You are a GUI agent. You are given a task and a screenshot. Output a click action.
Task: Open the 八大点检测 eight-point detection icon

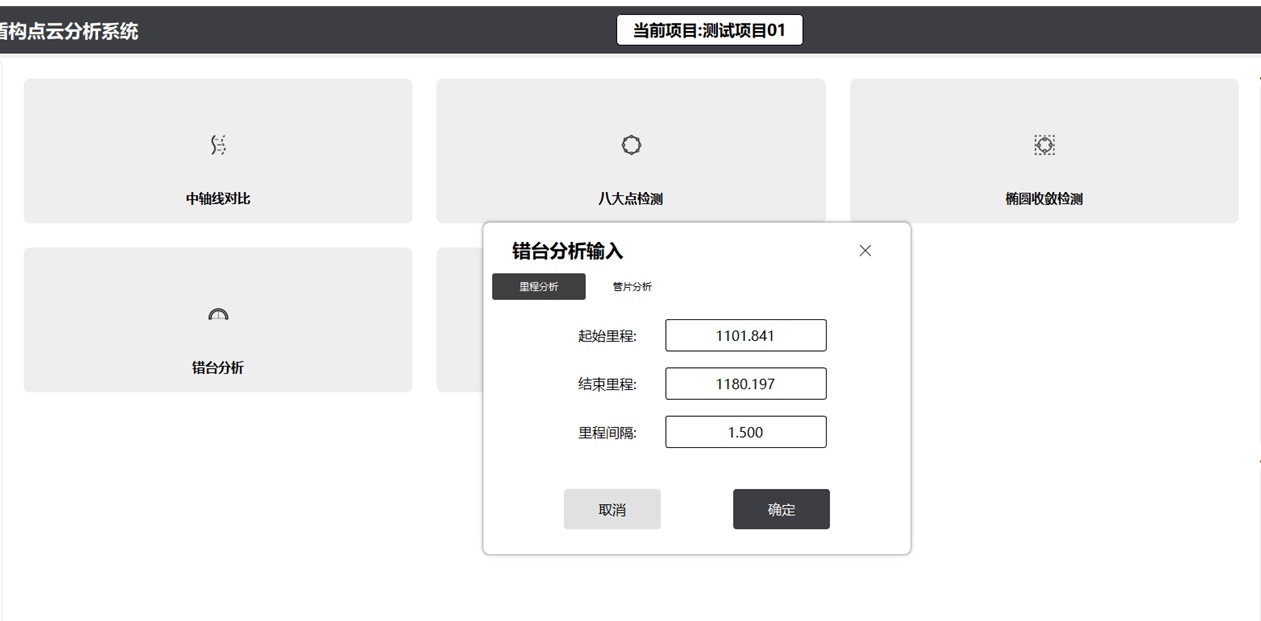[x=631, y=145]
